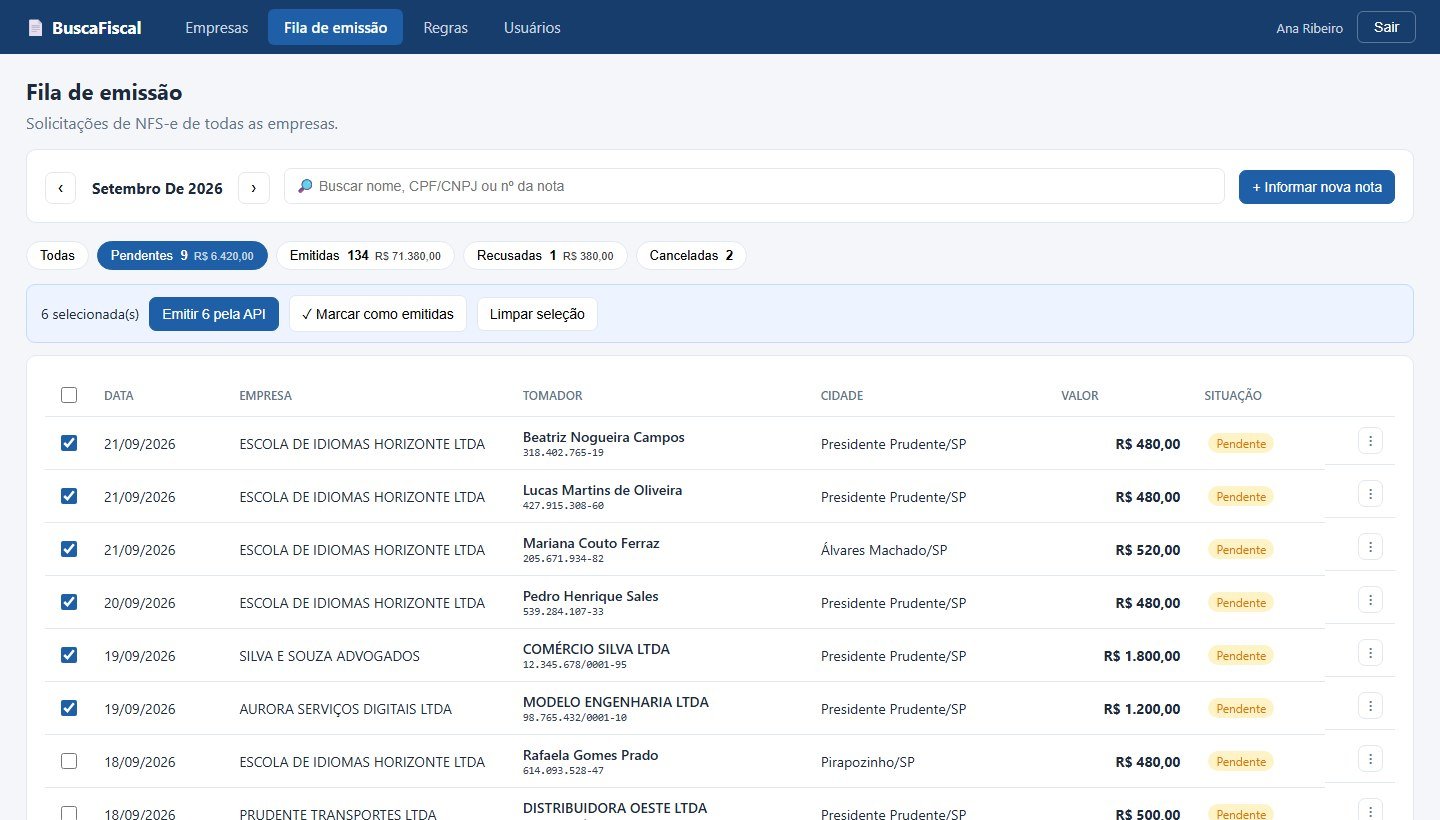Go to previous month with left chevron
The width and height of the screenshot is (1440, 820).
click(61, 188)
